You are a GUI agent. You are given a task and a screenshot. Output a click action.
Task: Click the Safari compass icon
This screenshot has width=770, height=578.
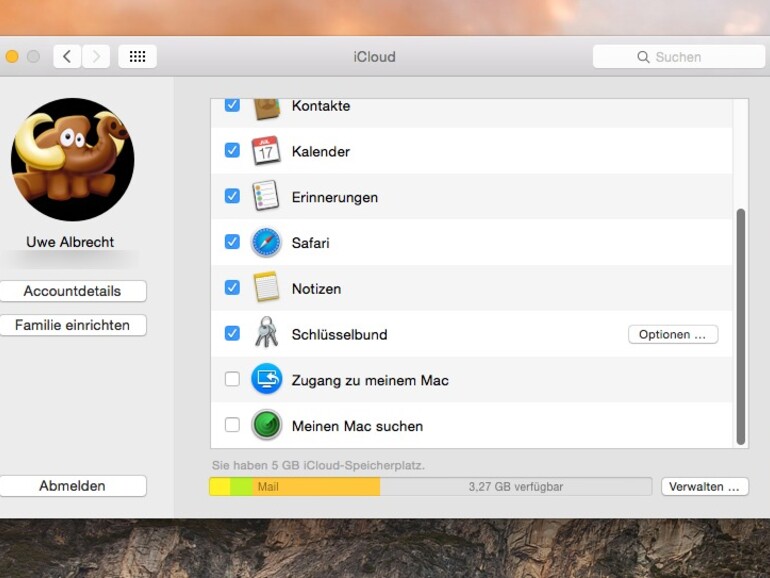pos(266,243)
